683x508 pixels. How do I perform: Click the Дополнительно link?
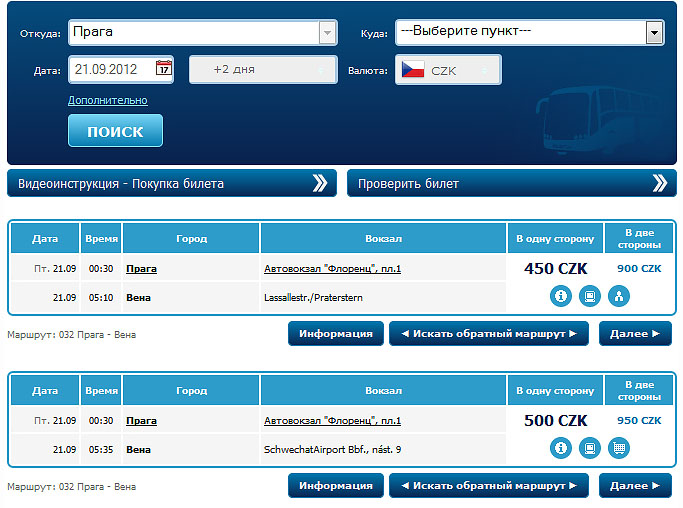pyautogui.click(x=107, y=100)
